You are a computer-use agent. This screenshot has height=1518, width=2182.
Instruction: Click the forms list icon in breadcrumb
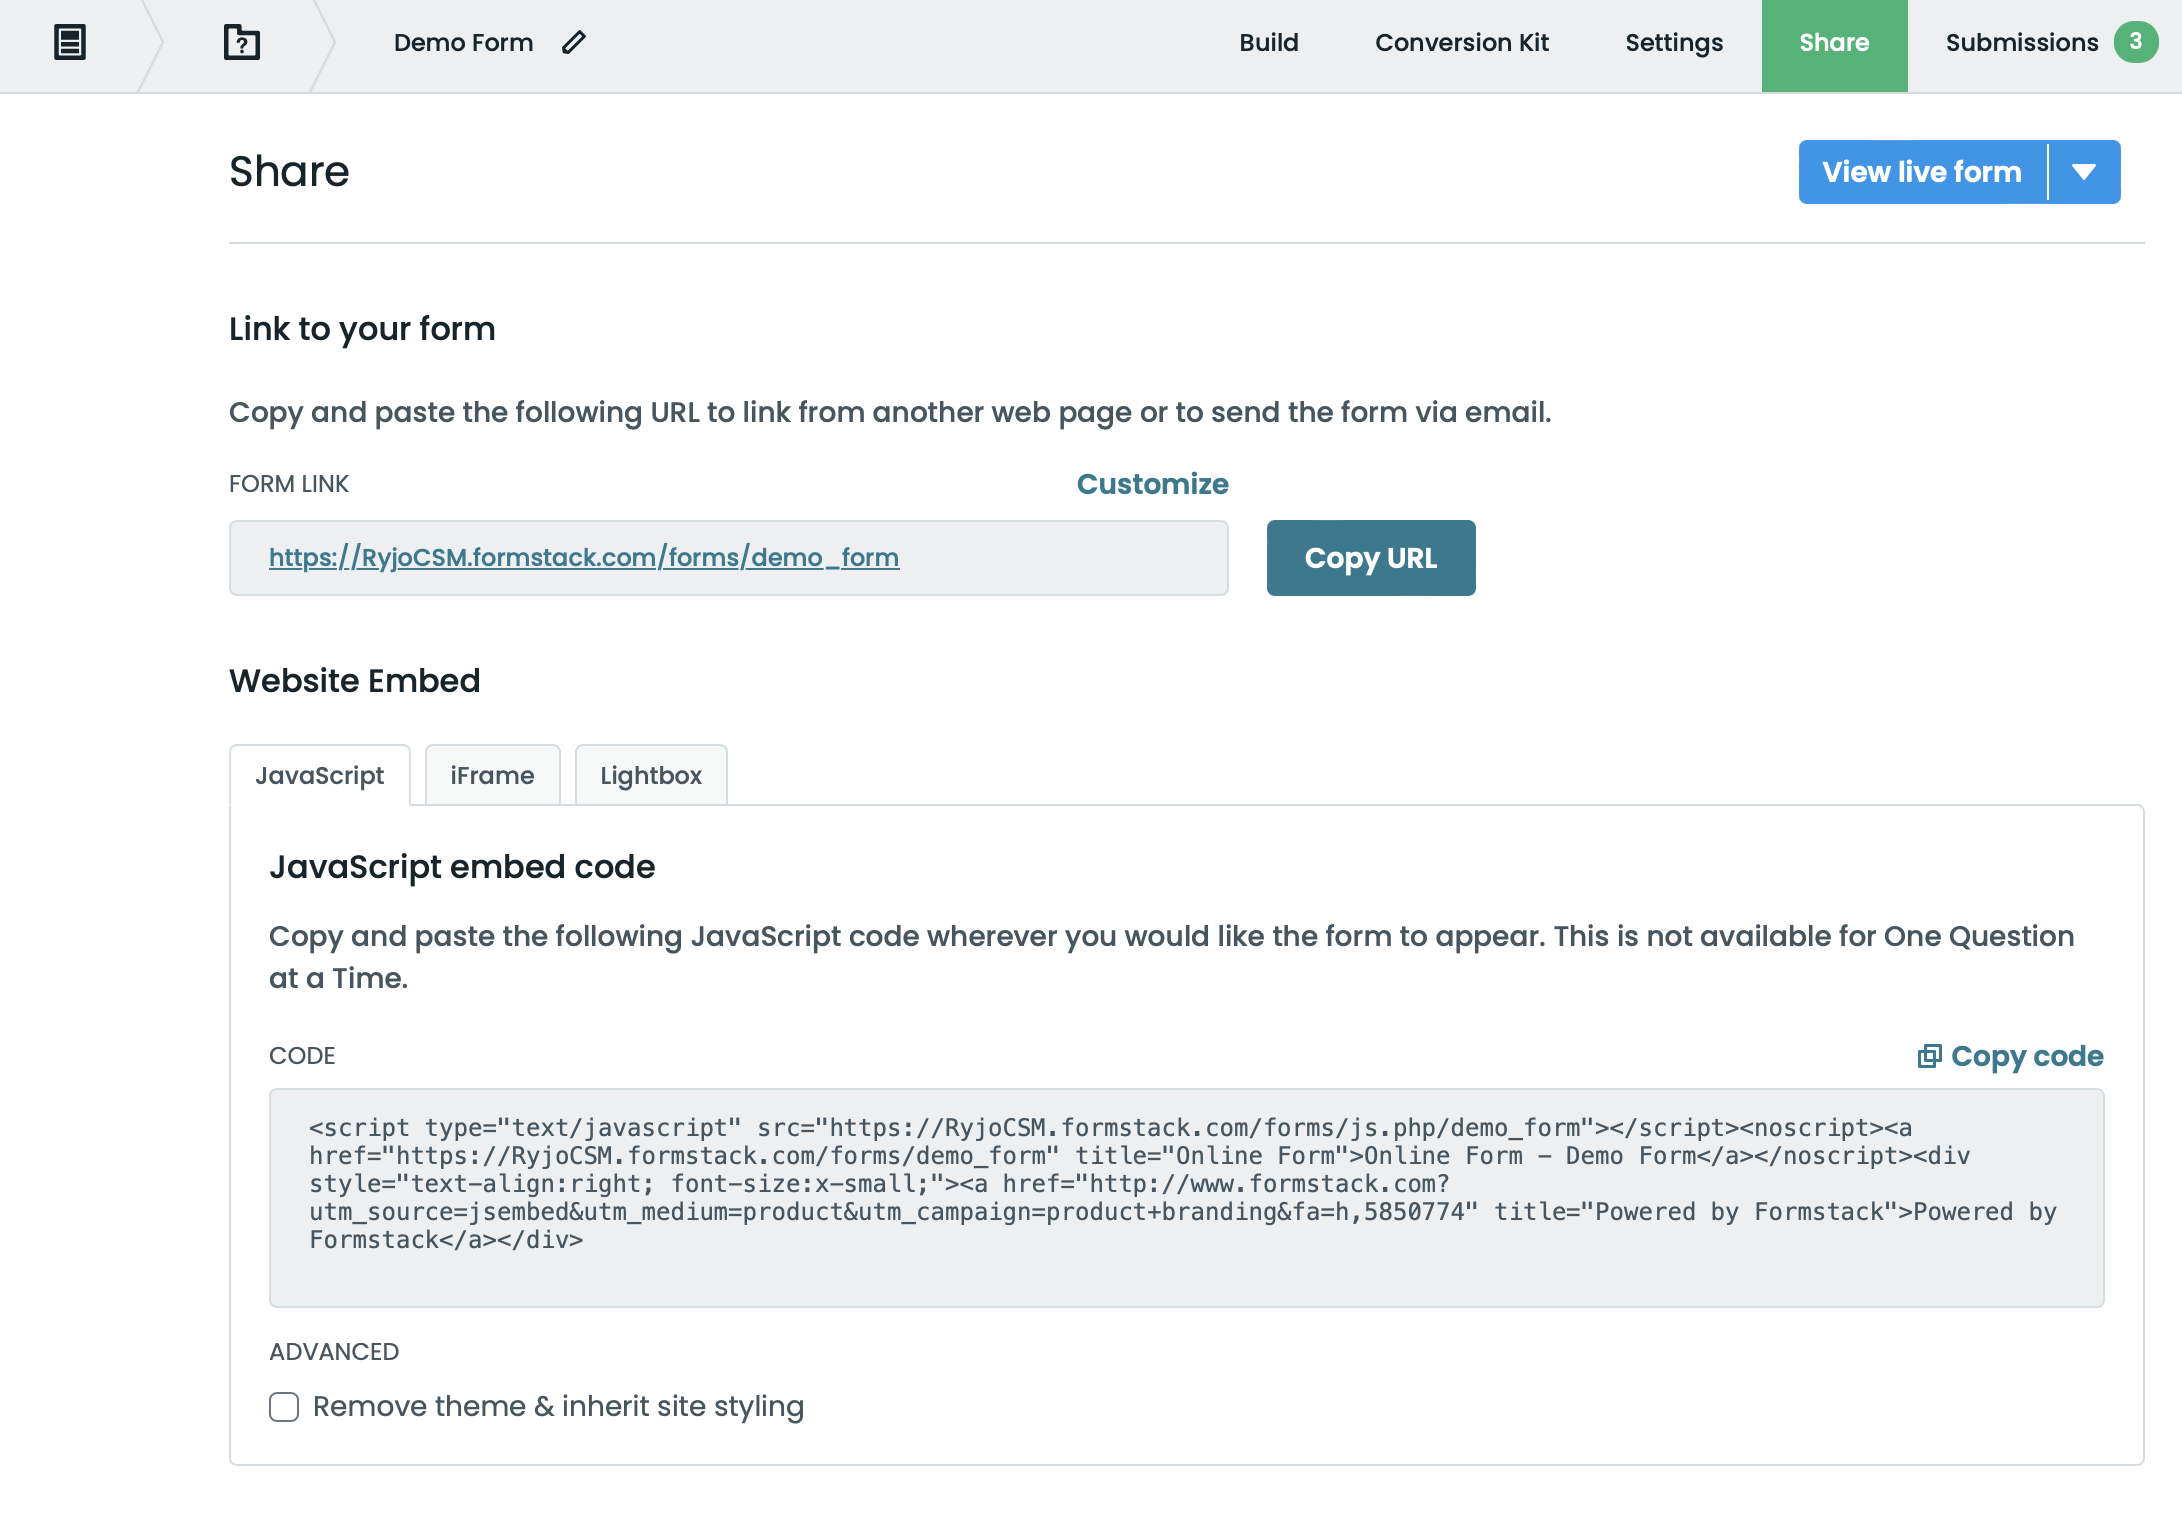pos(69,43)
